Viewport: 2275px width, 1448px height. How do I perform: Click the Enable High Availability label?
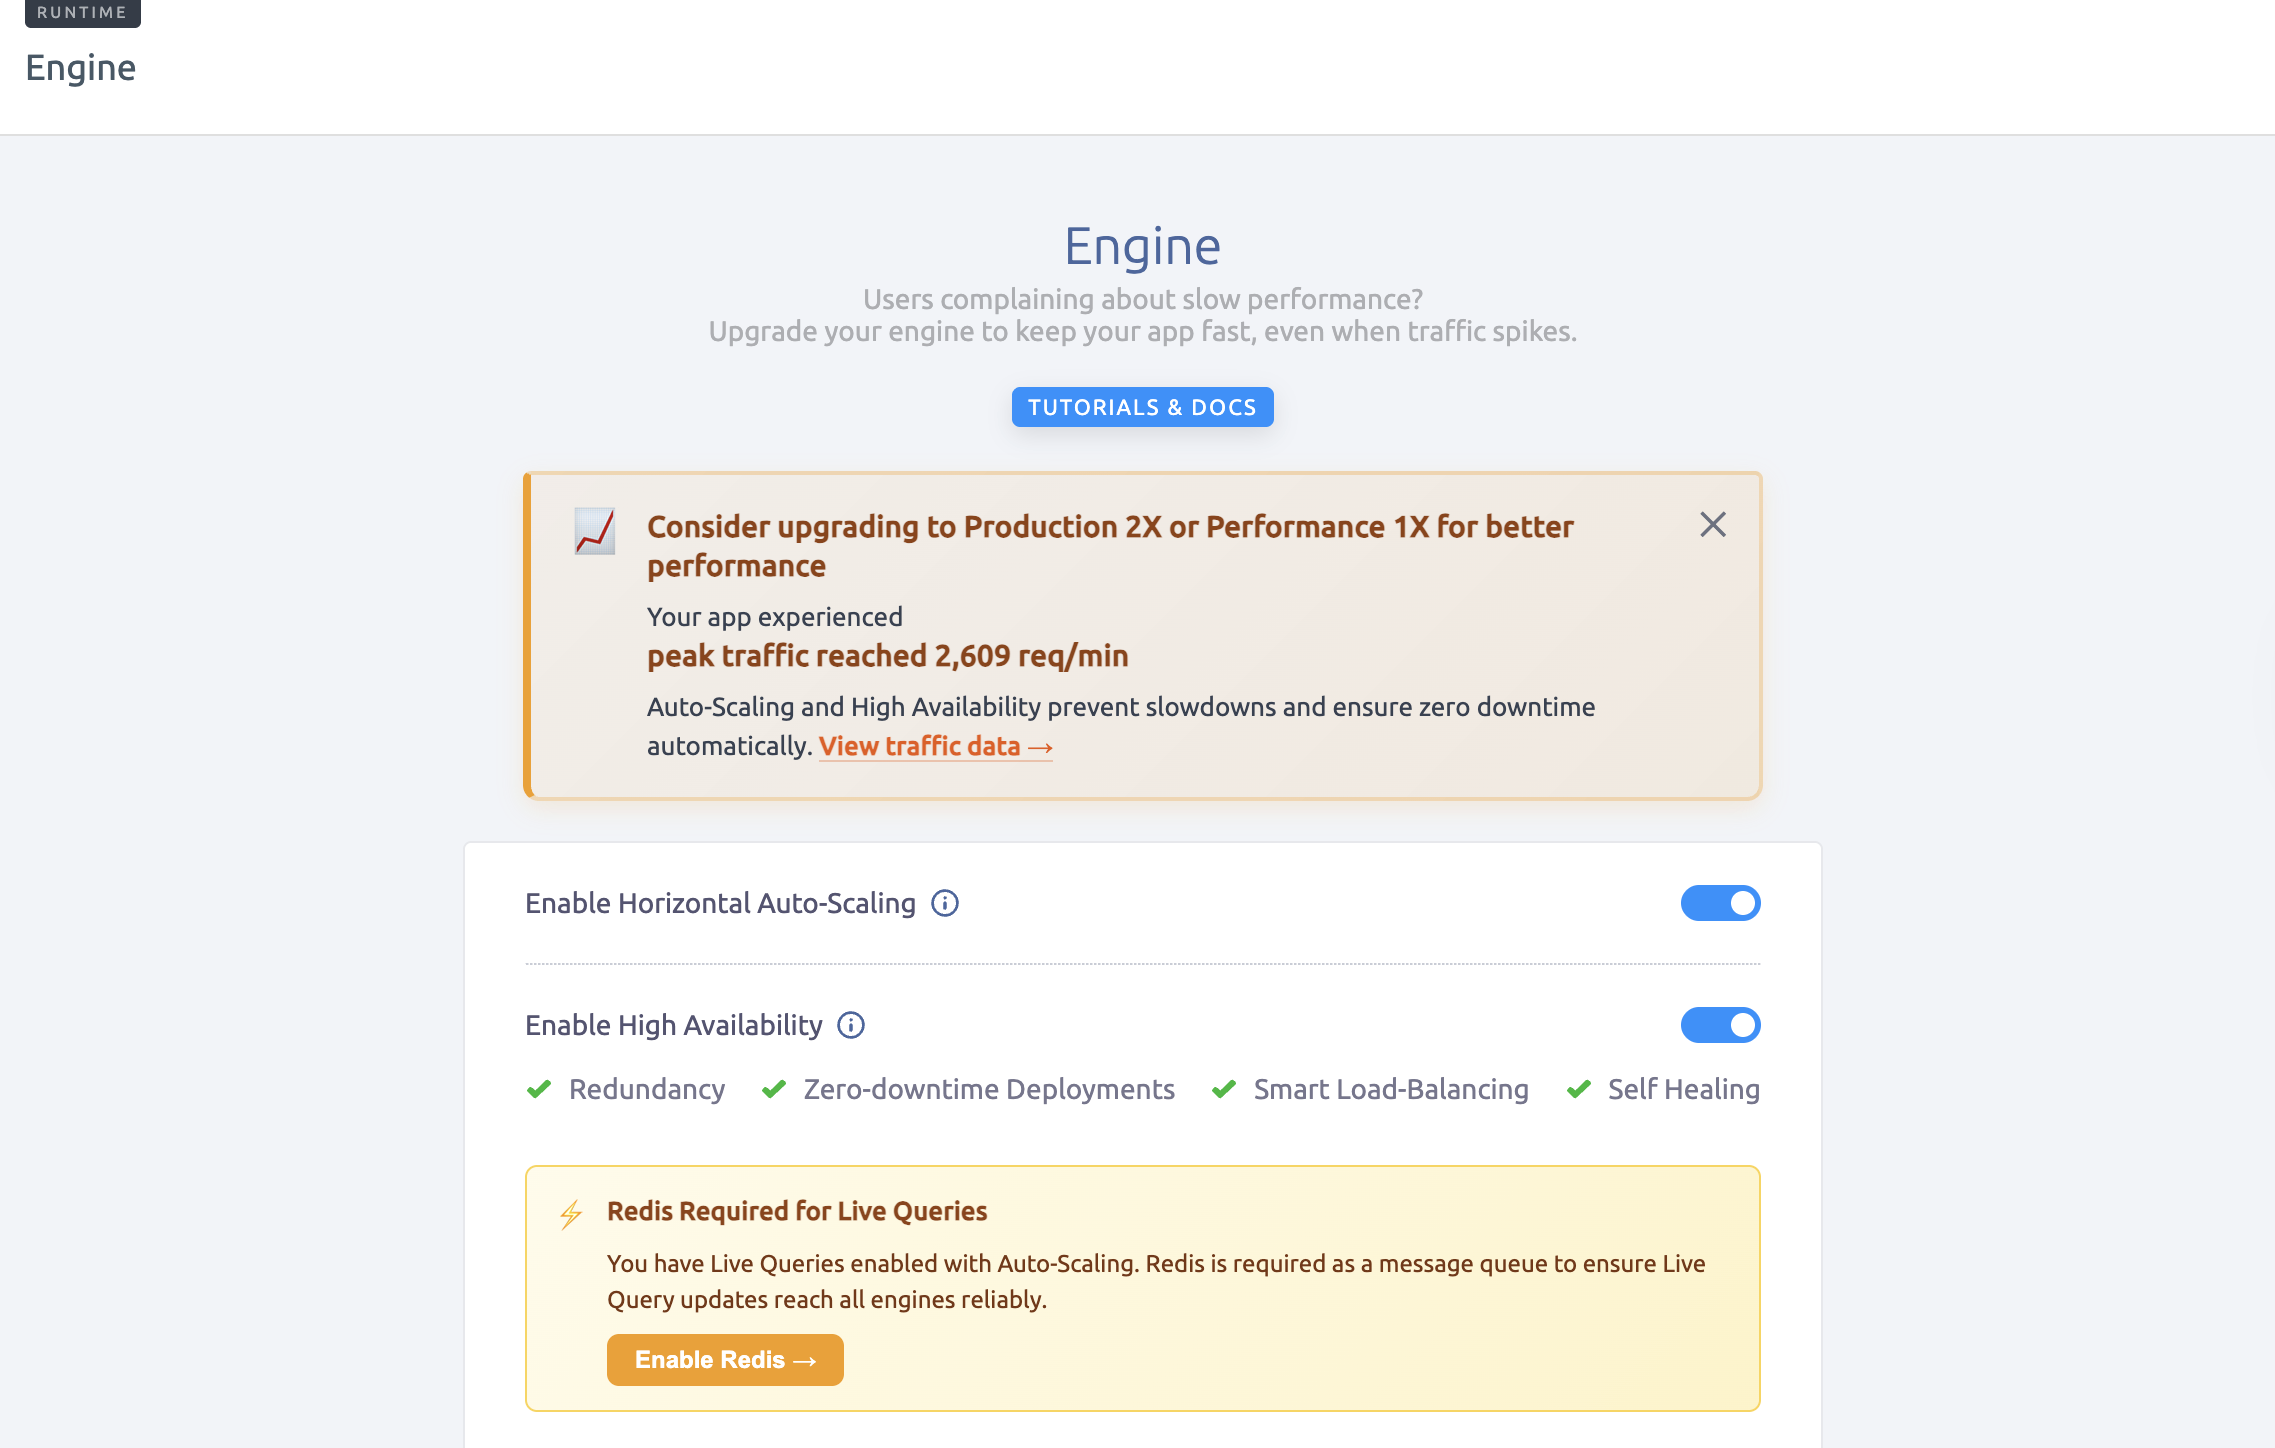click(673, 1026)
